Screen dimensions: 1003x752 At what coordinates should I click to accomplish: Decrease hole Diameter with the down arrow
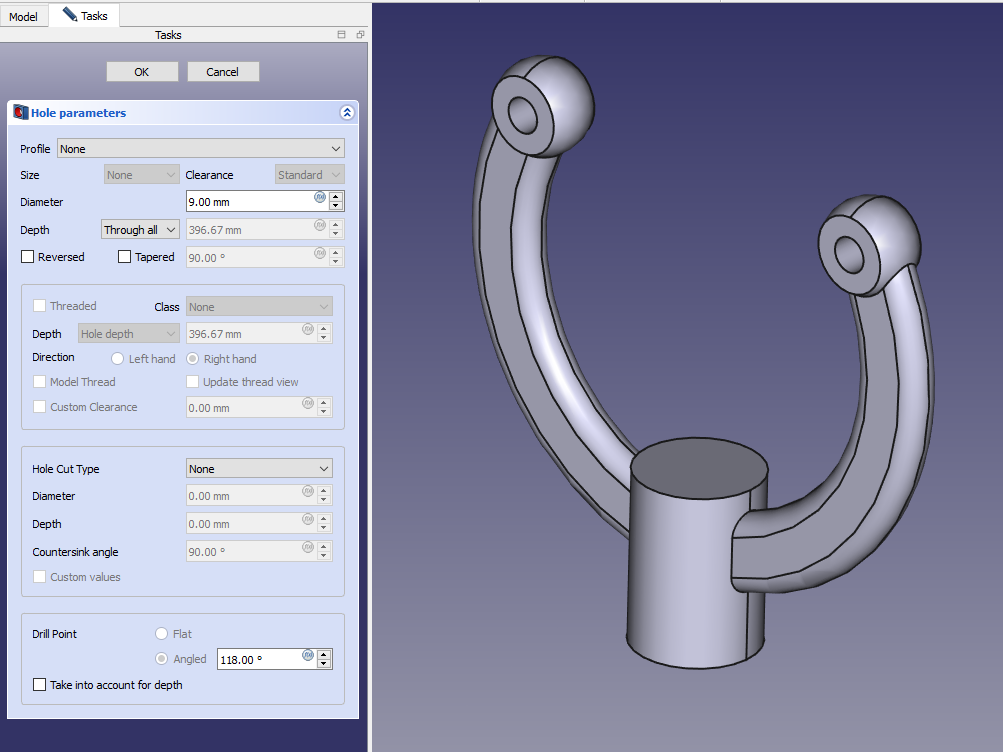pos(336,207)
